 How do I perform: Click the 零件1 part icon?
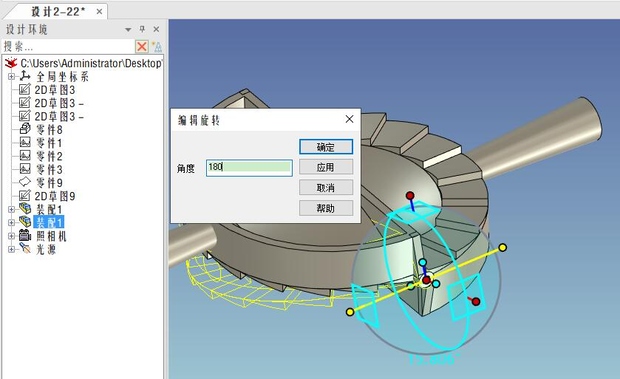(25, 142)
